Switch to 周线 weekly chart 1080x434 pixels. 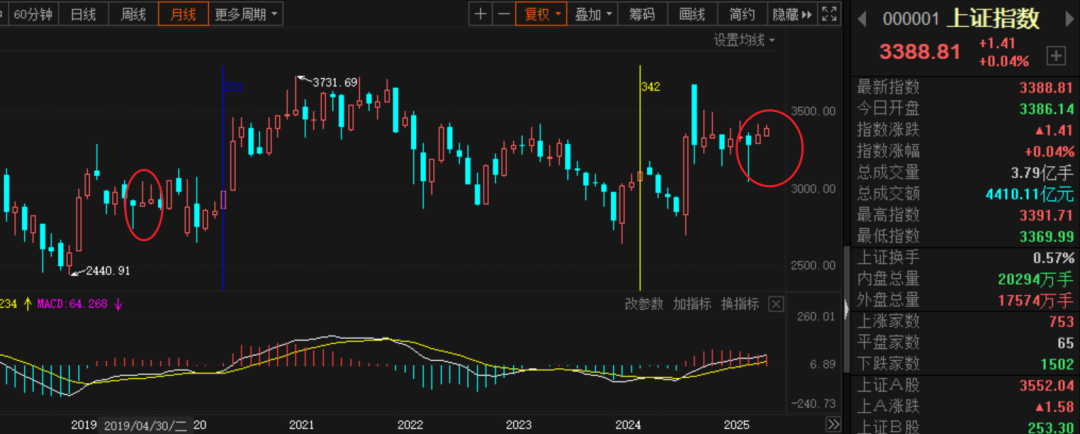coord(132,14)
